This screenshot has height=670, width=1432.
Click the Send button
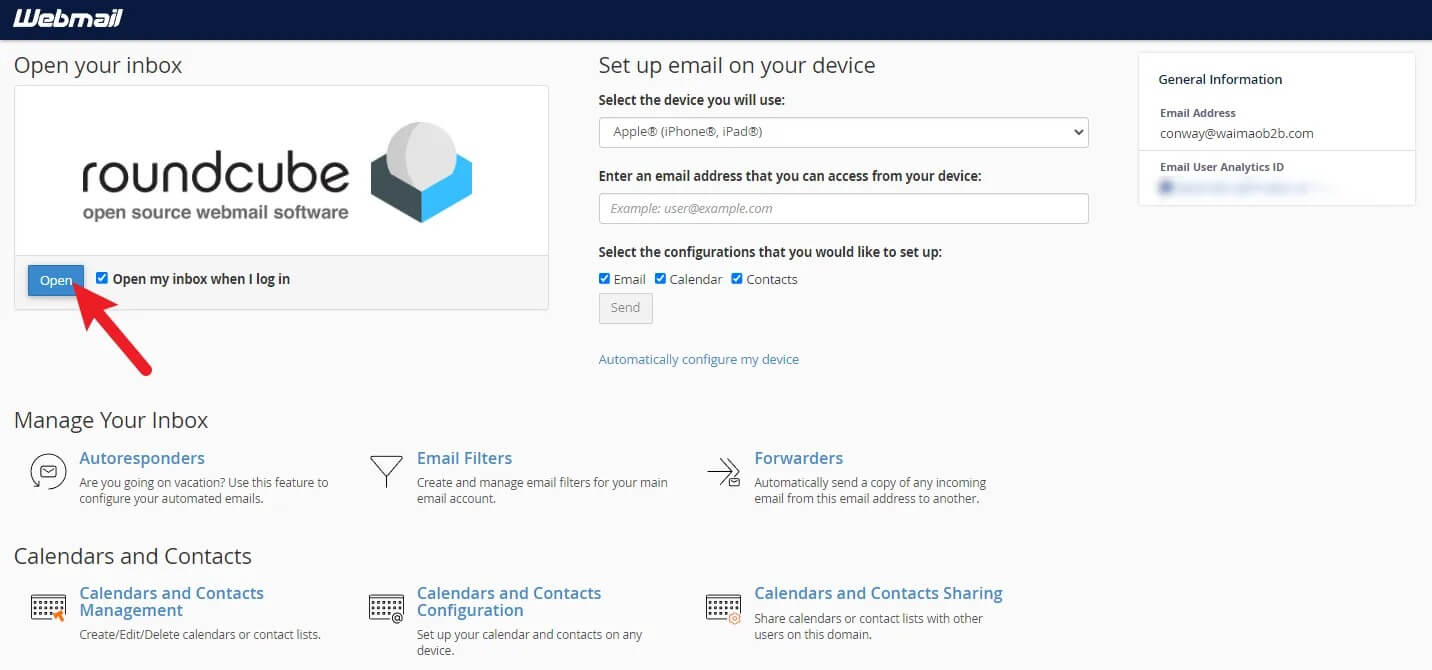625,308
